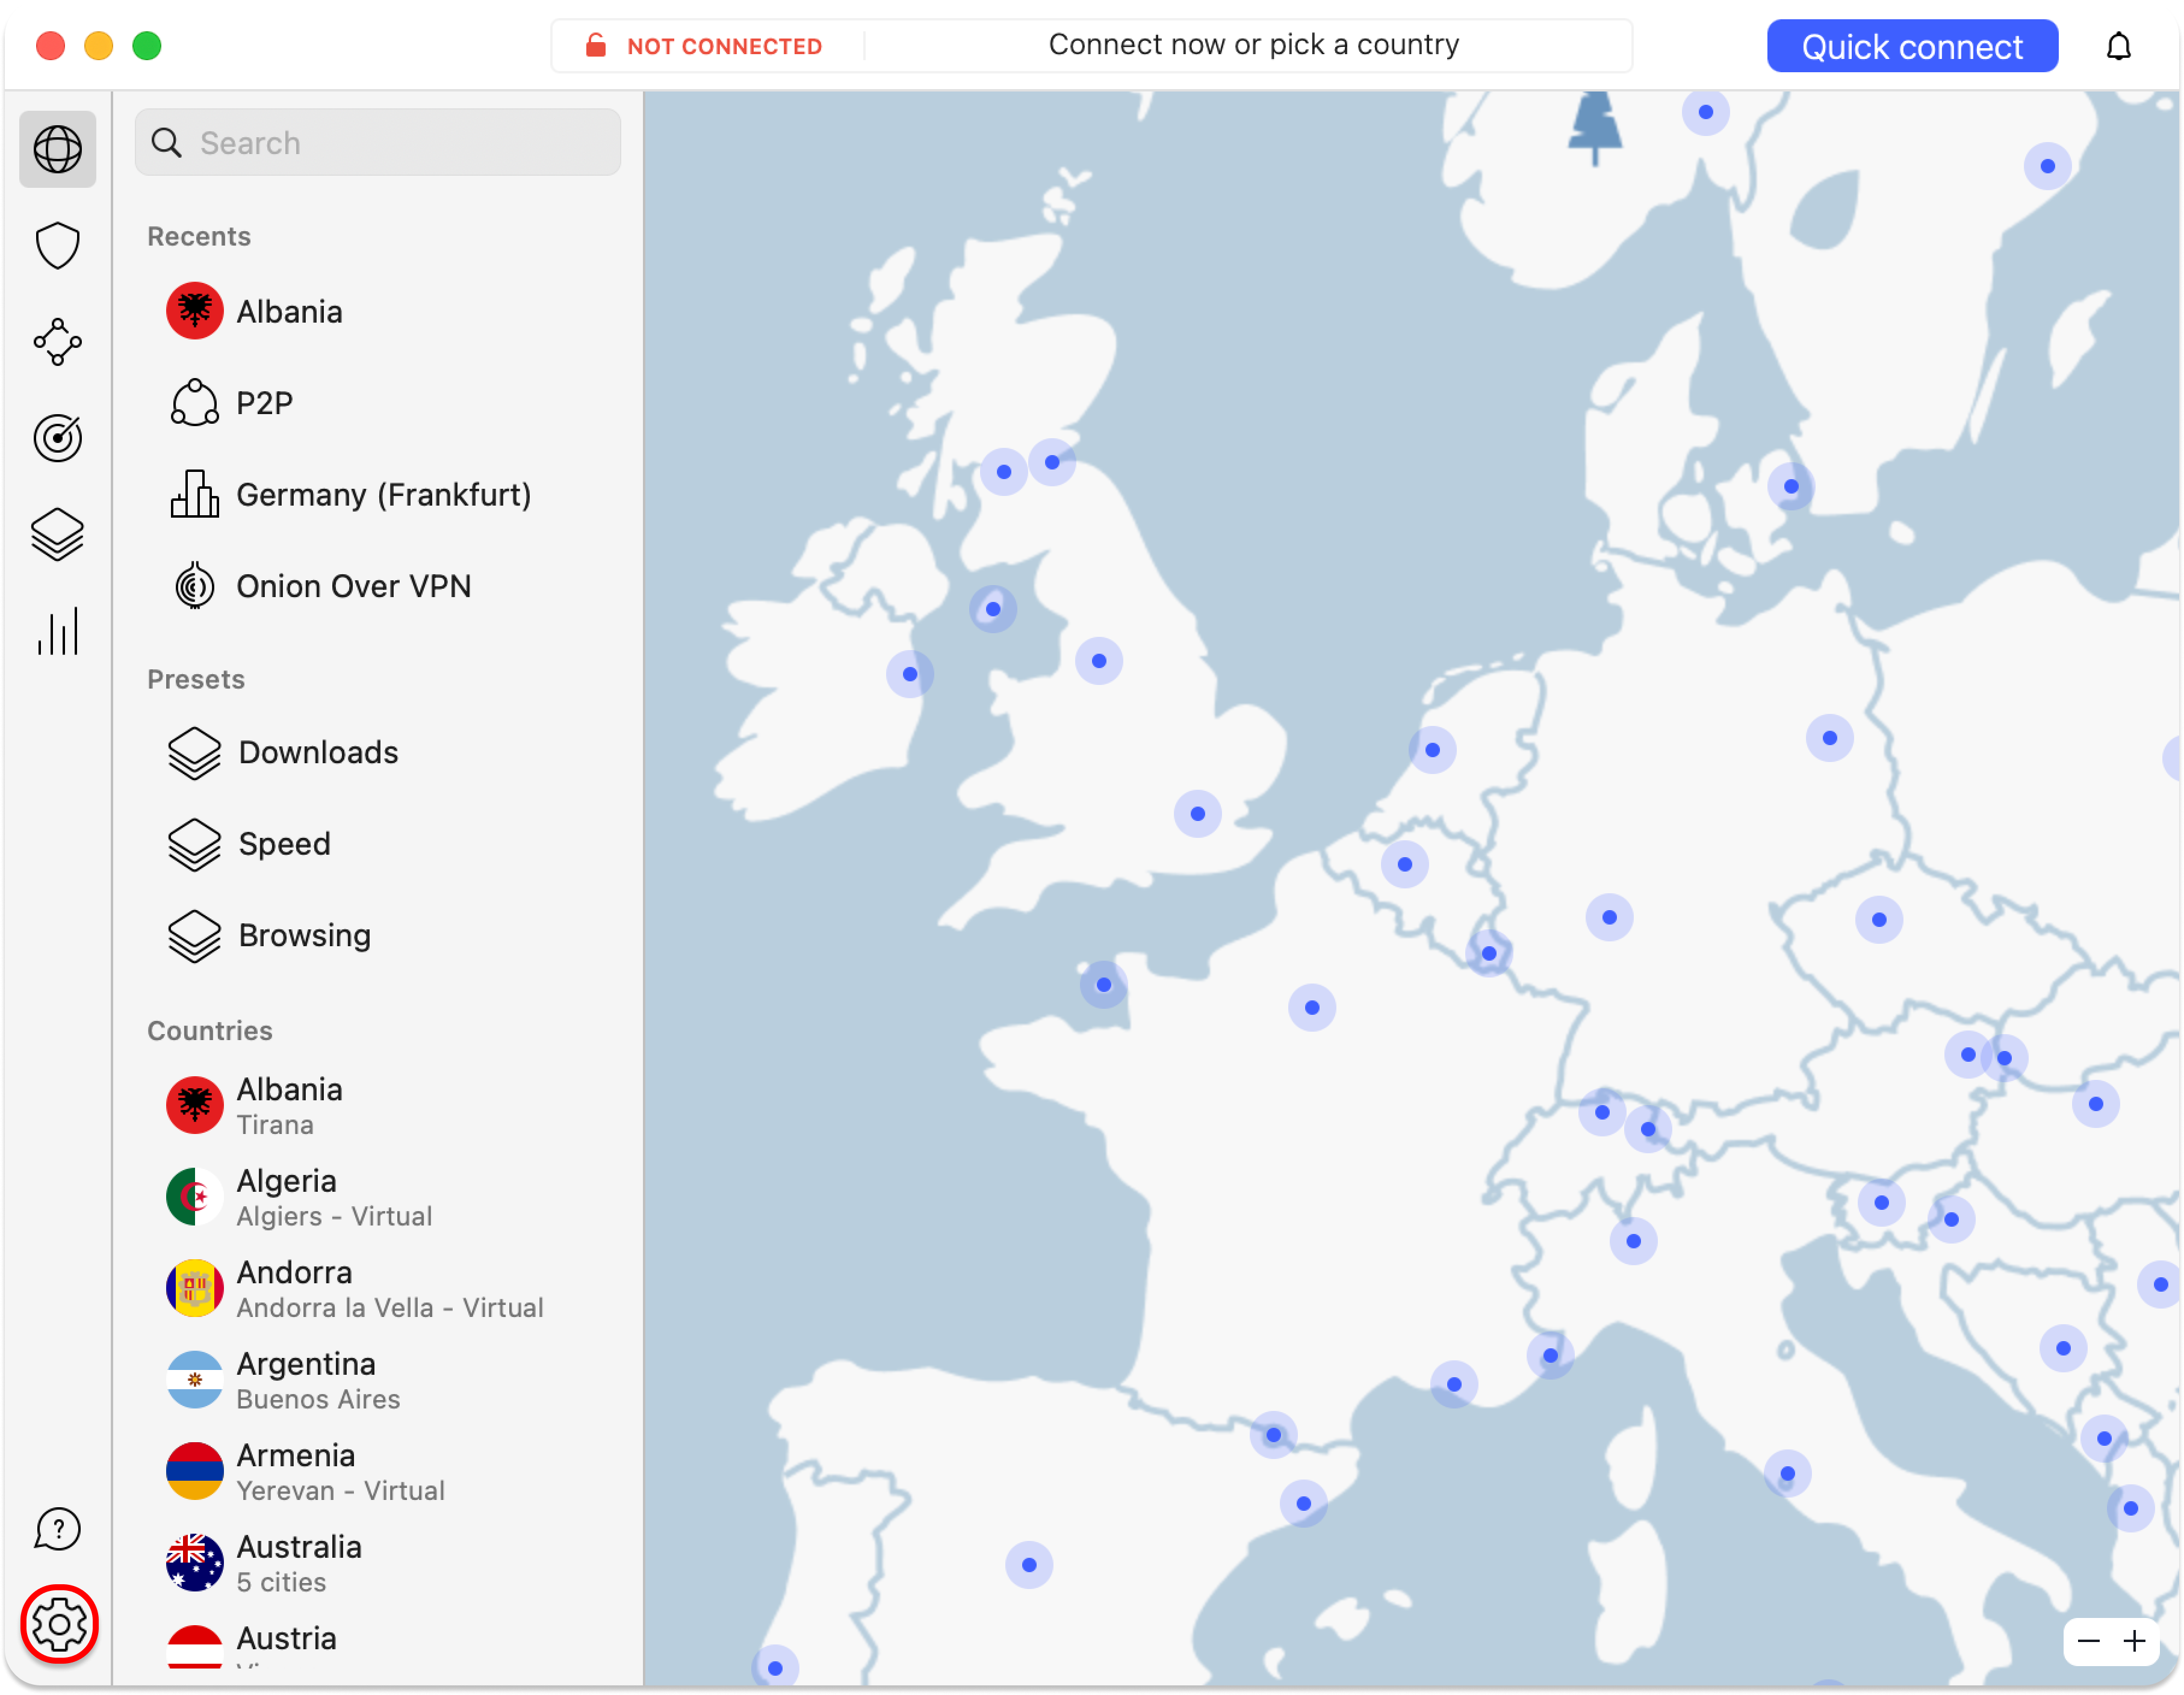Zoom in the map with plus
This screenshot has height=1695, width=2184.
pos(2134,1641)
